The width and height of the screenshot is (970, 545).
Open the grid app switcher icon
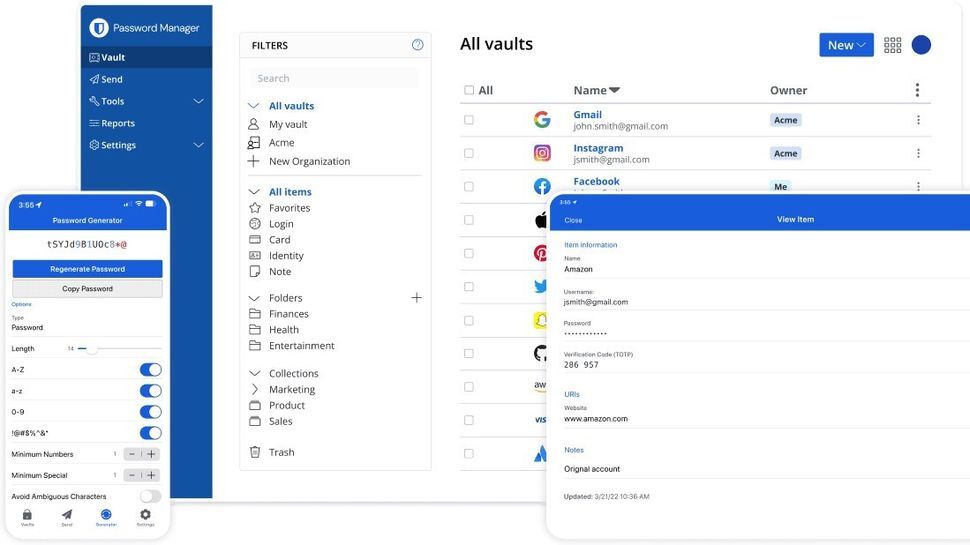click(892, 45)
